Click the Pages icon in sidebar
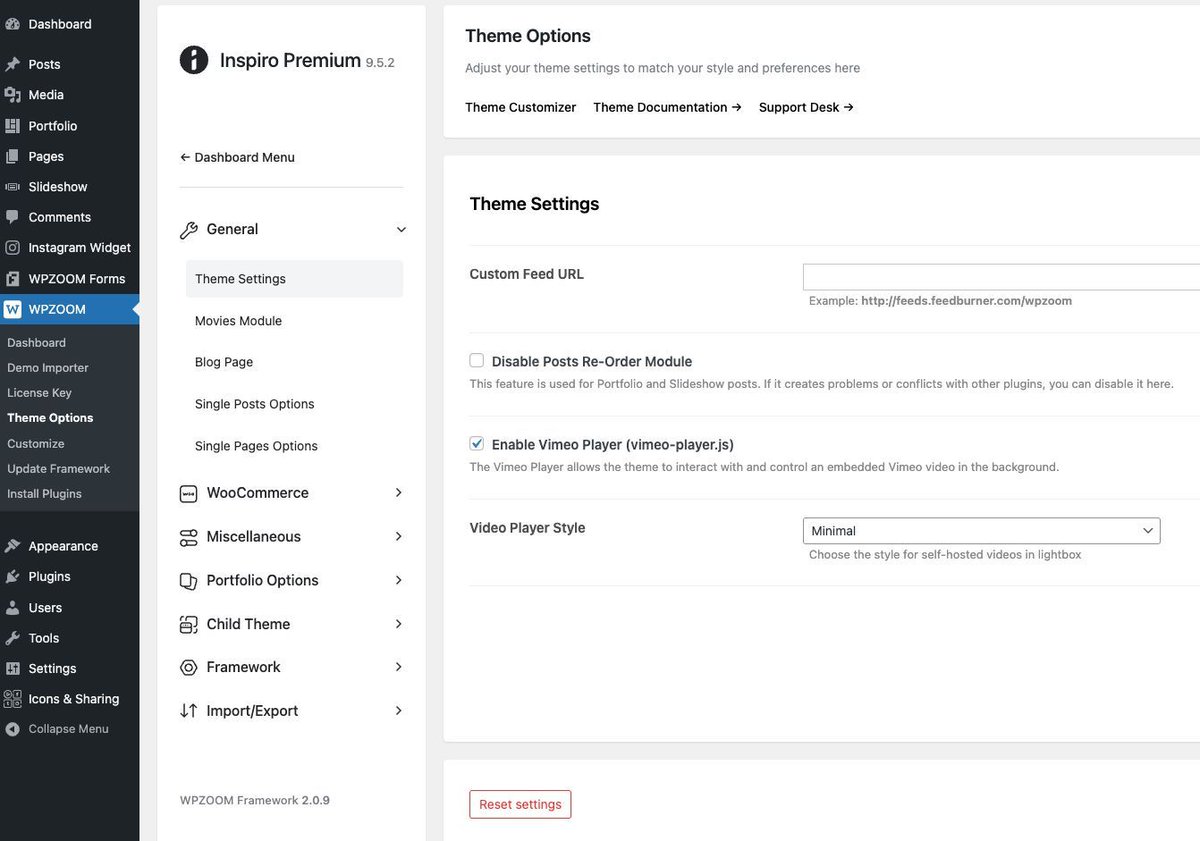1200x841 pixels. point(12,156)
